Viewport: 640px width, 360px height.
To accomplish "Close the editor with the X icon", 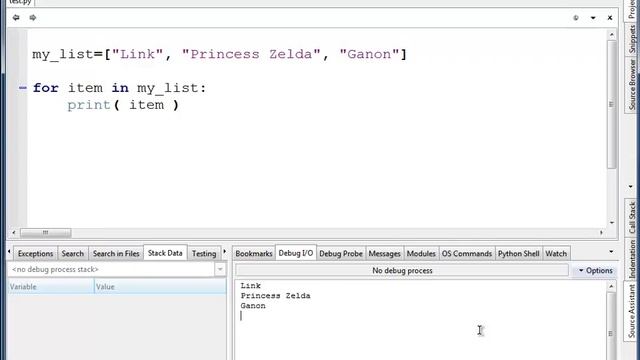I will click(x=610, y=18).
